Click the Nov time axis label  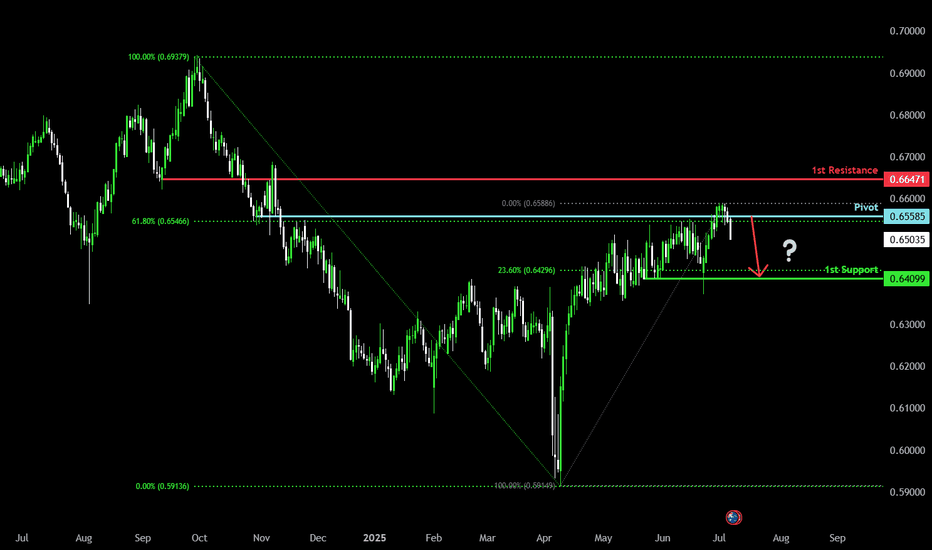[262, 538]
